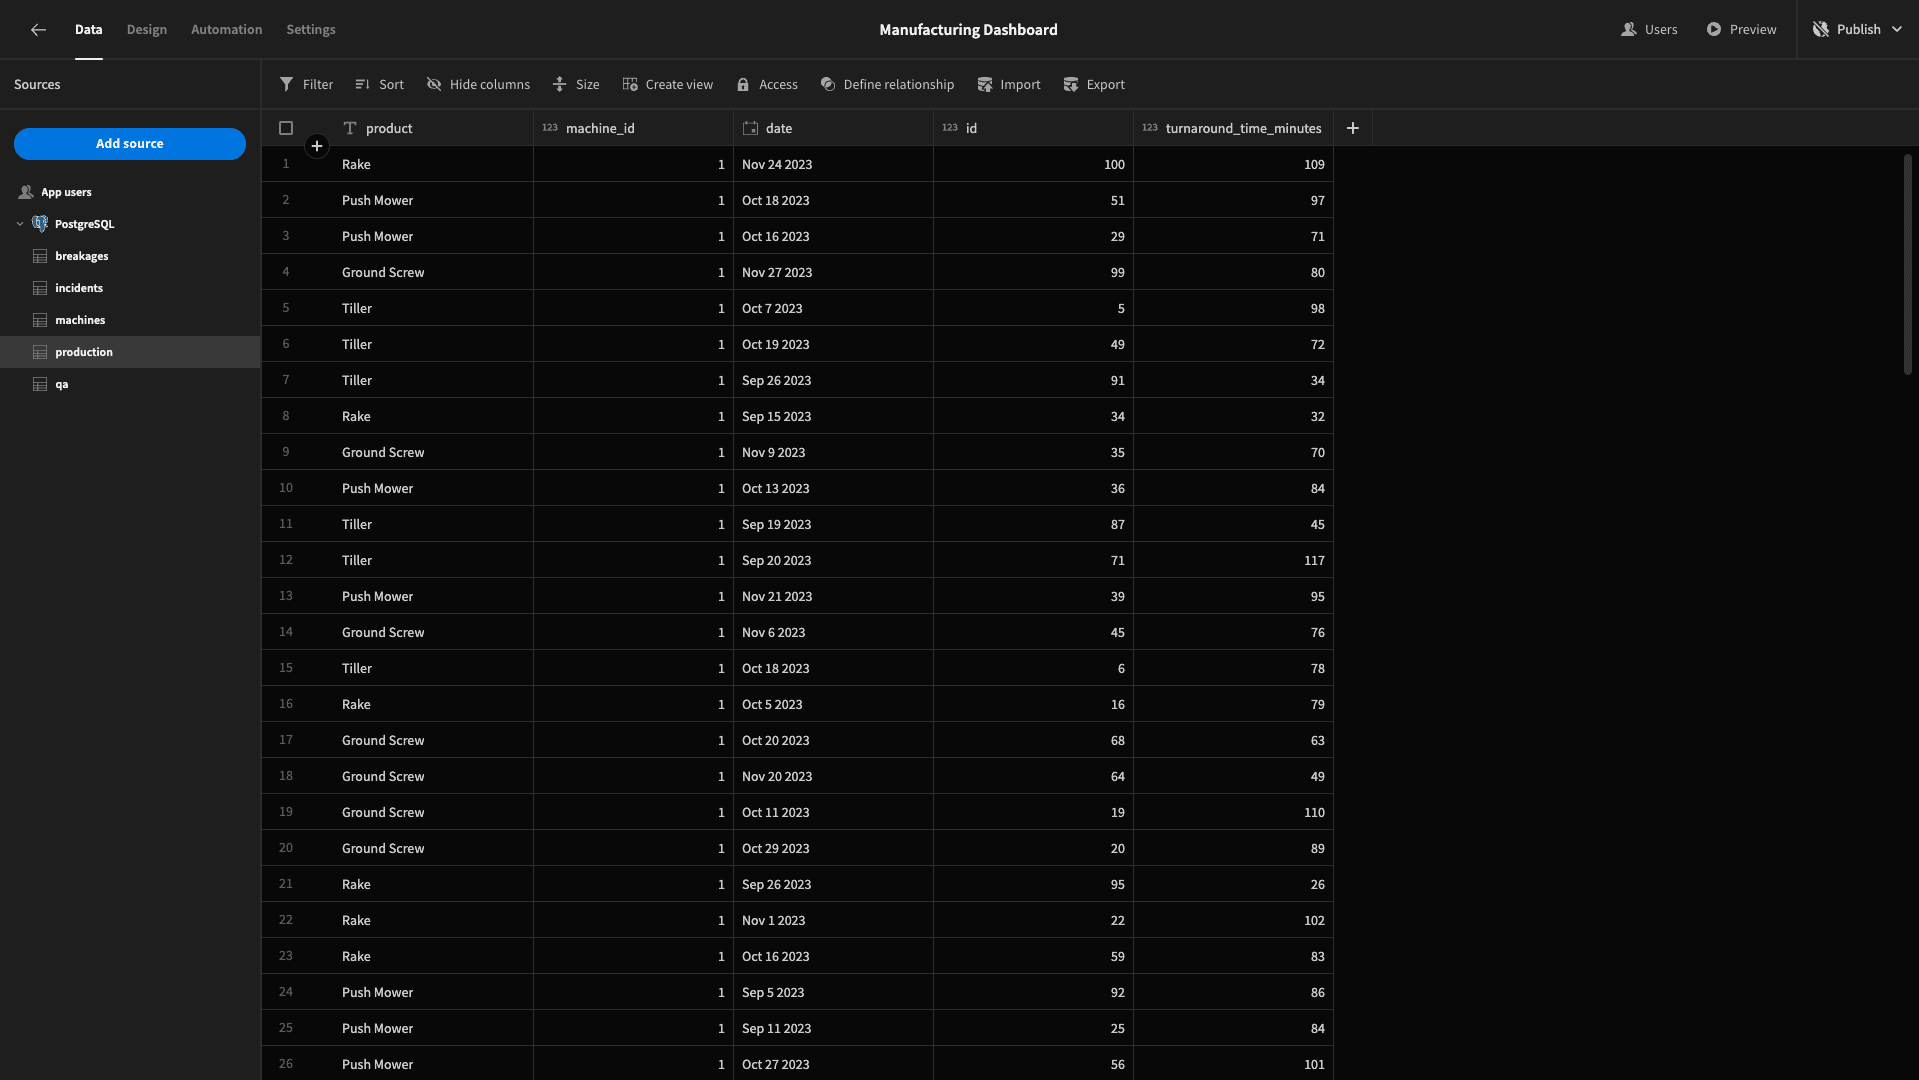1919x1080 pixels.
Task: Switch to the Automation tab
Action: click(x=227, y=30)
